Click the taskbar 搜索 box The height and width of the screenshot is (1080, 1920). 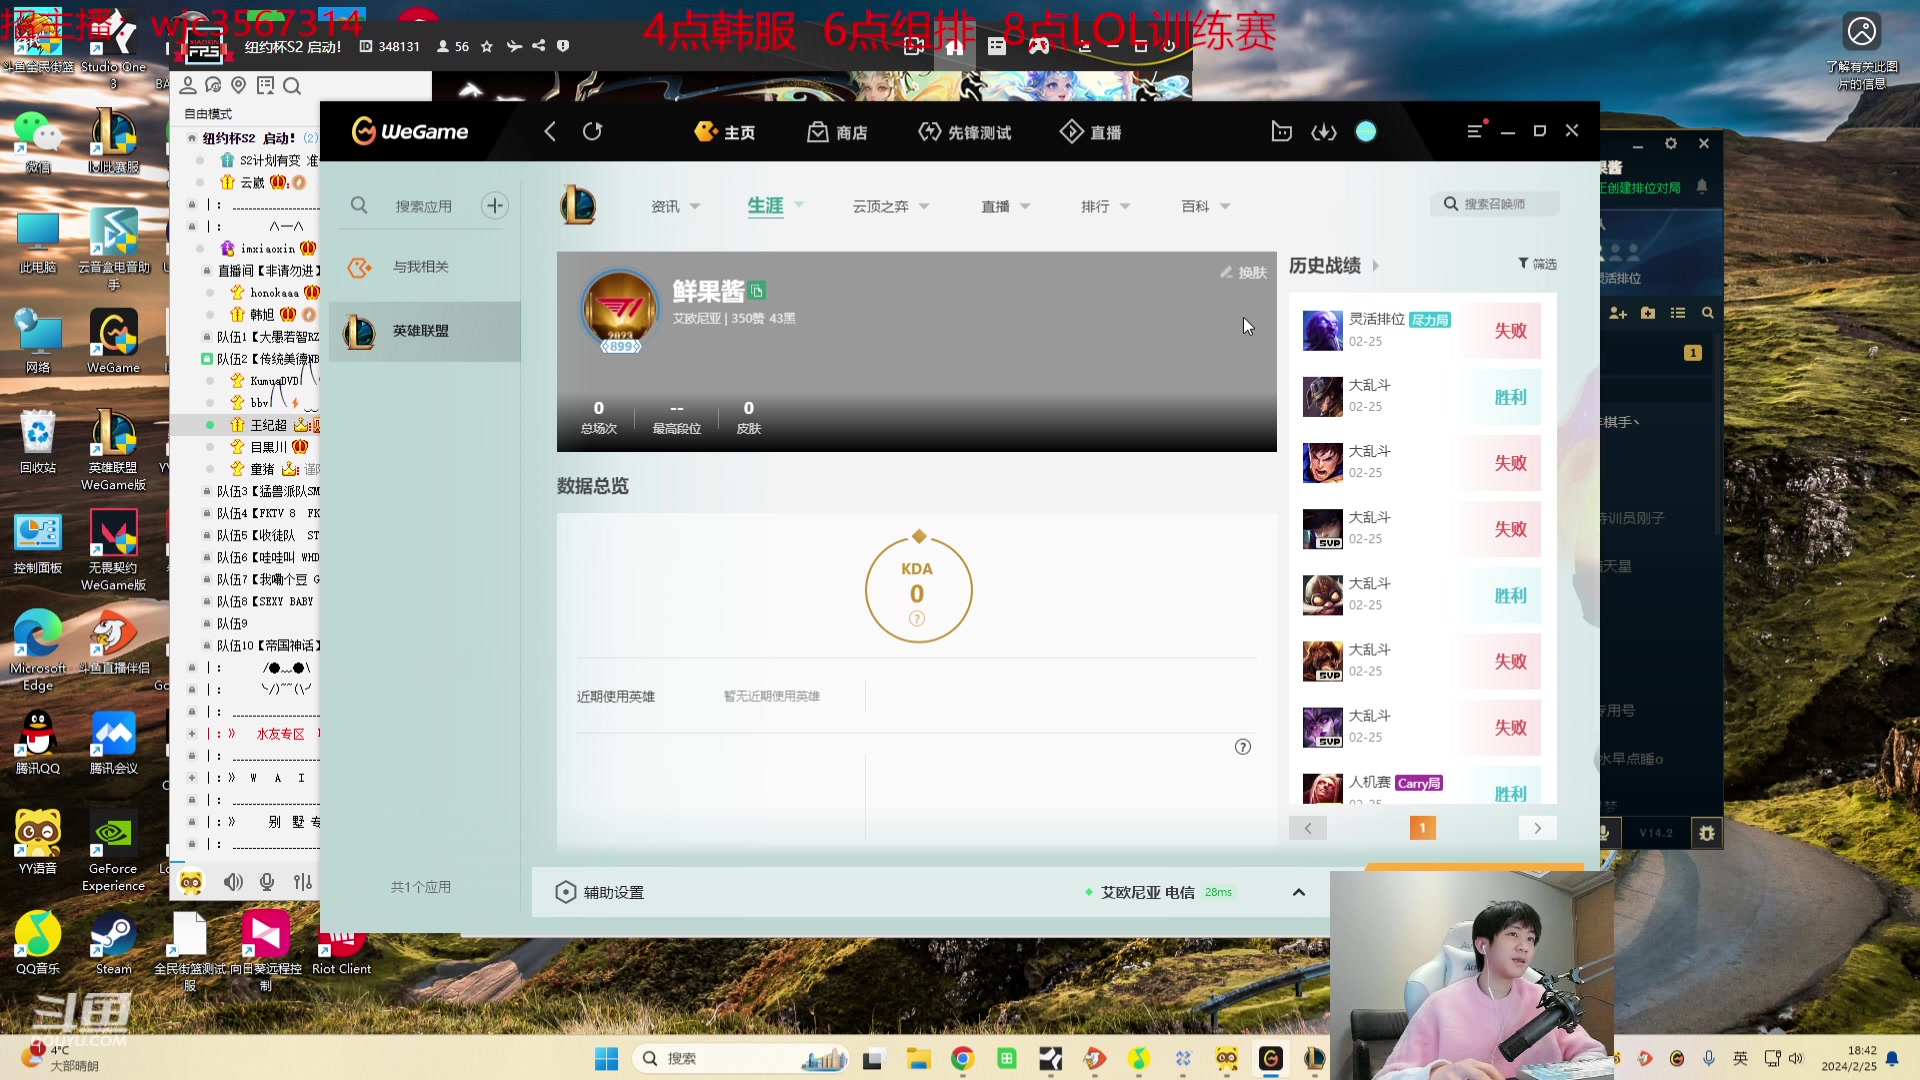740,1058
